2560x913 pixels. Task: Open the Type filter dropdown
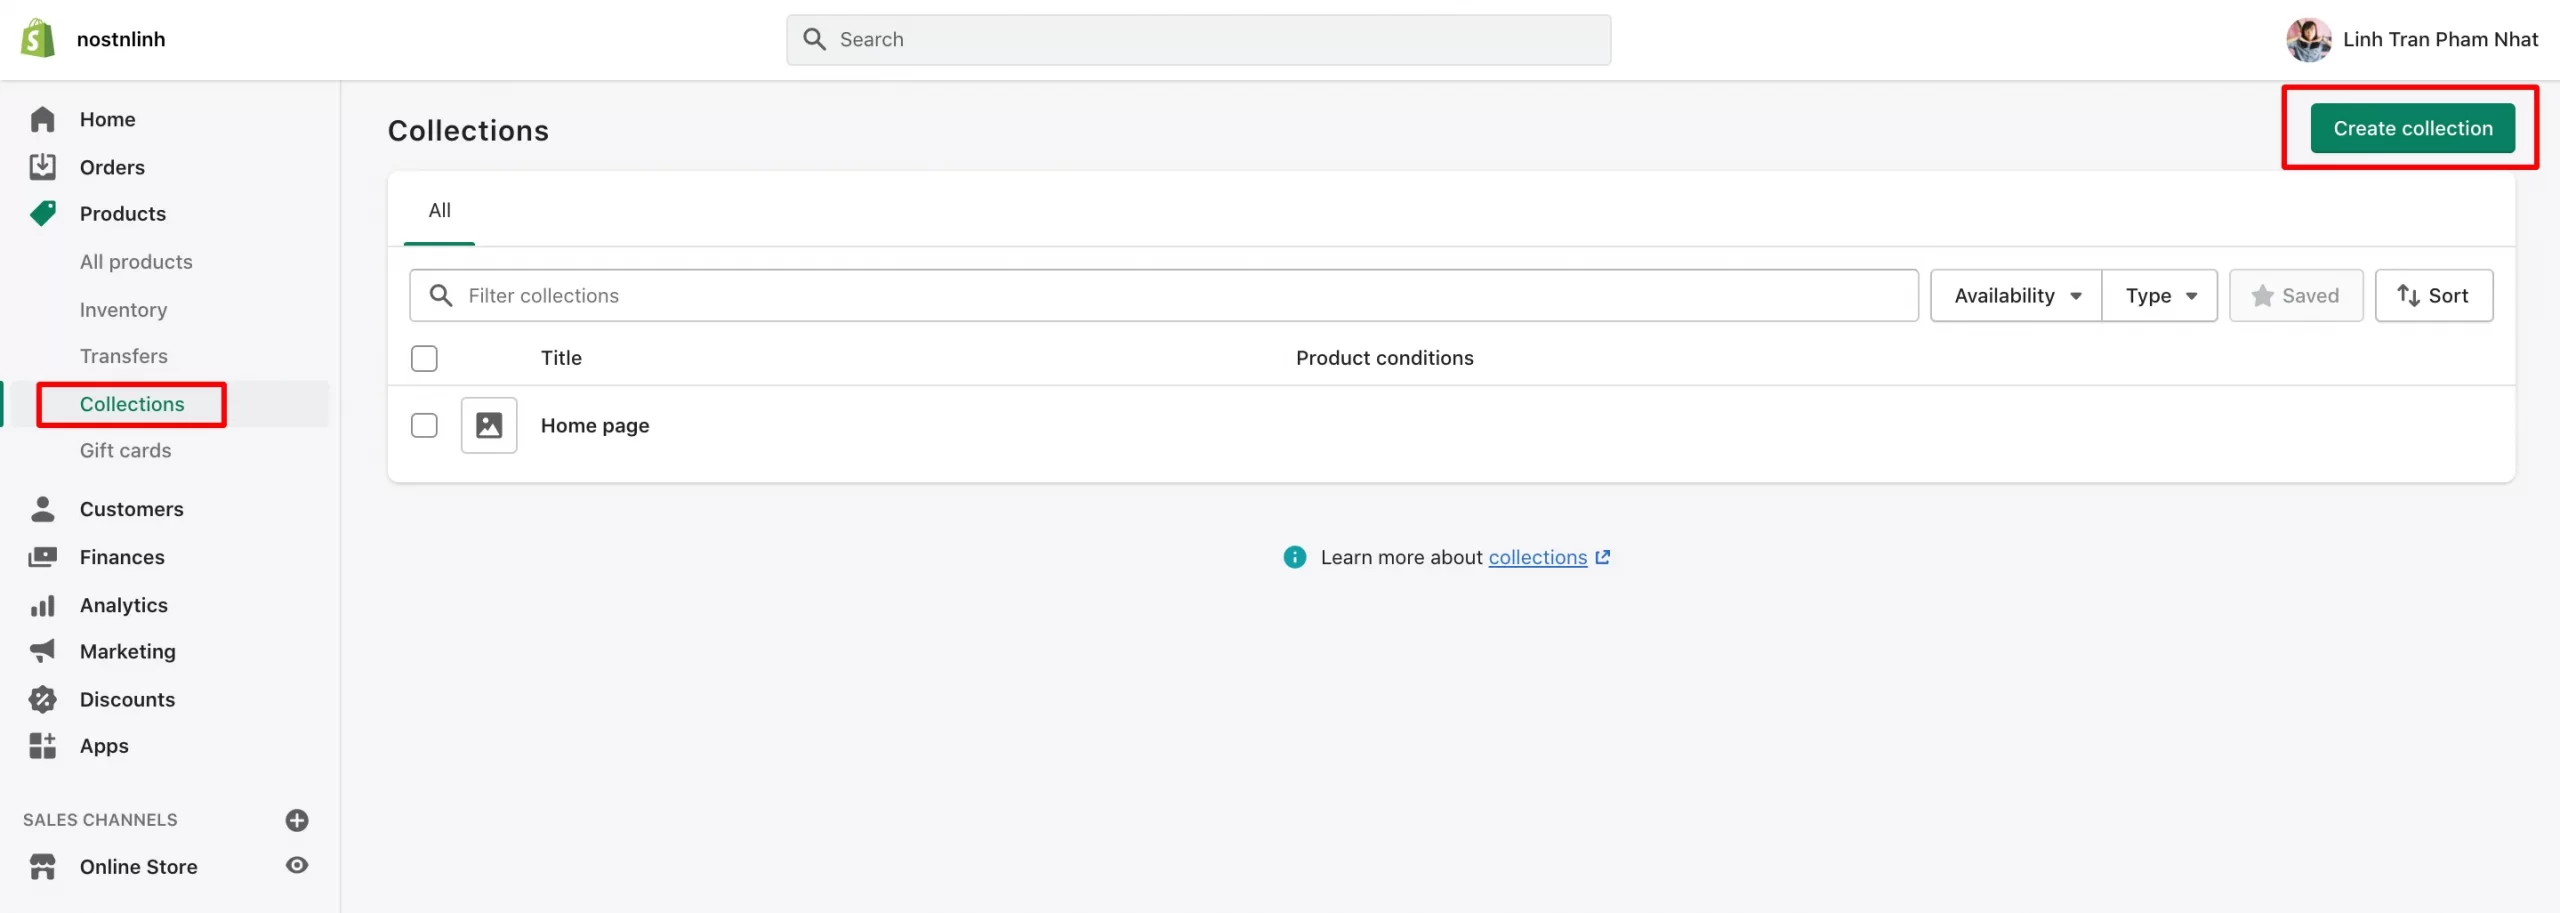tap(2160, 296)
